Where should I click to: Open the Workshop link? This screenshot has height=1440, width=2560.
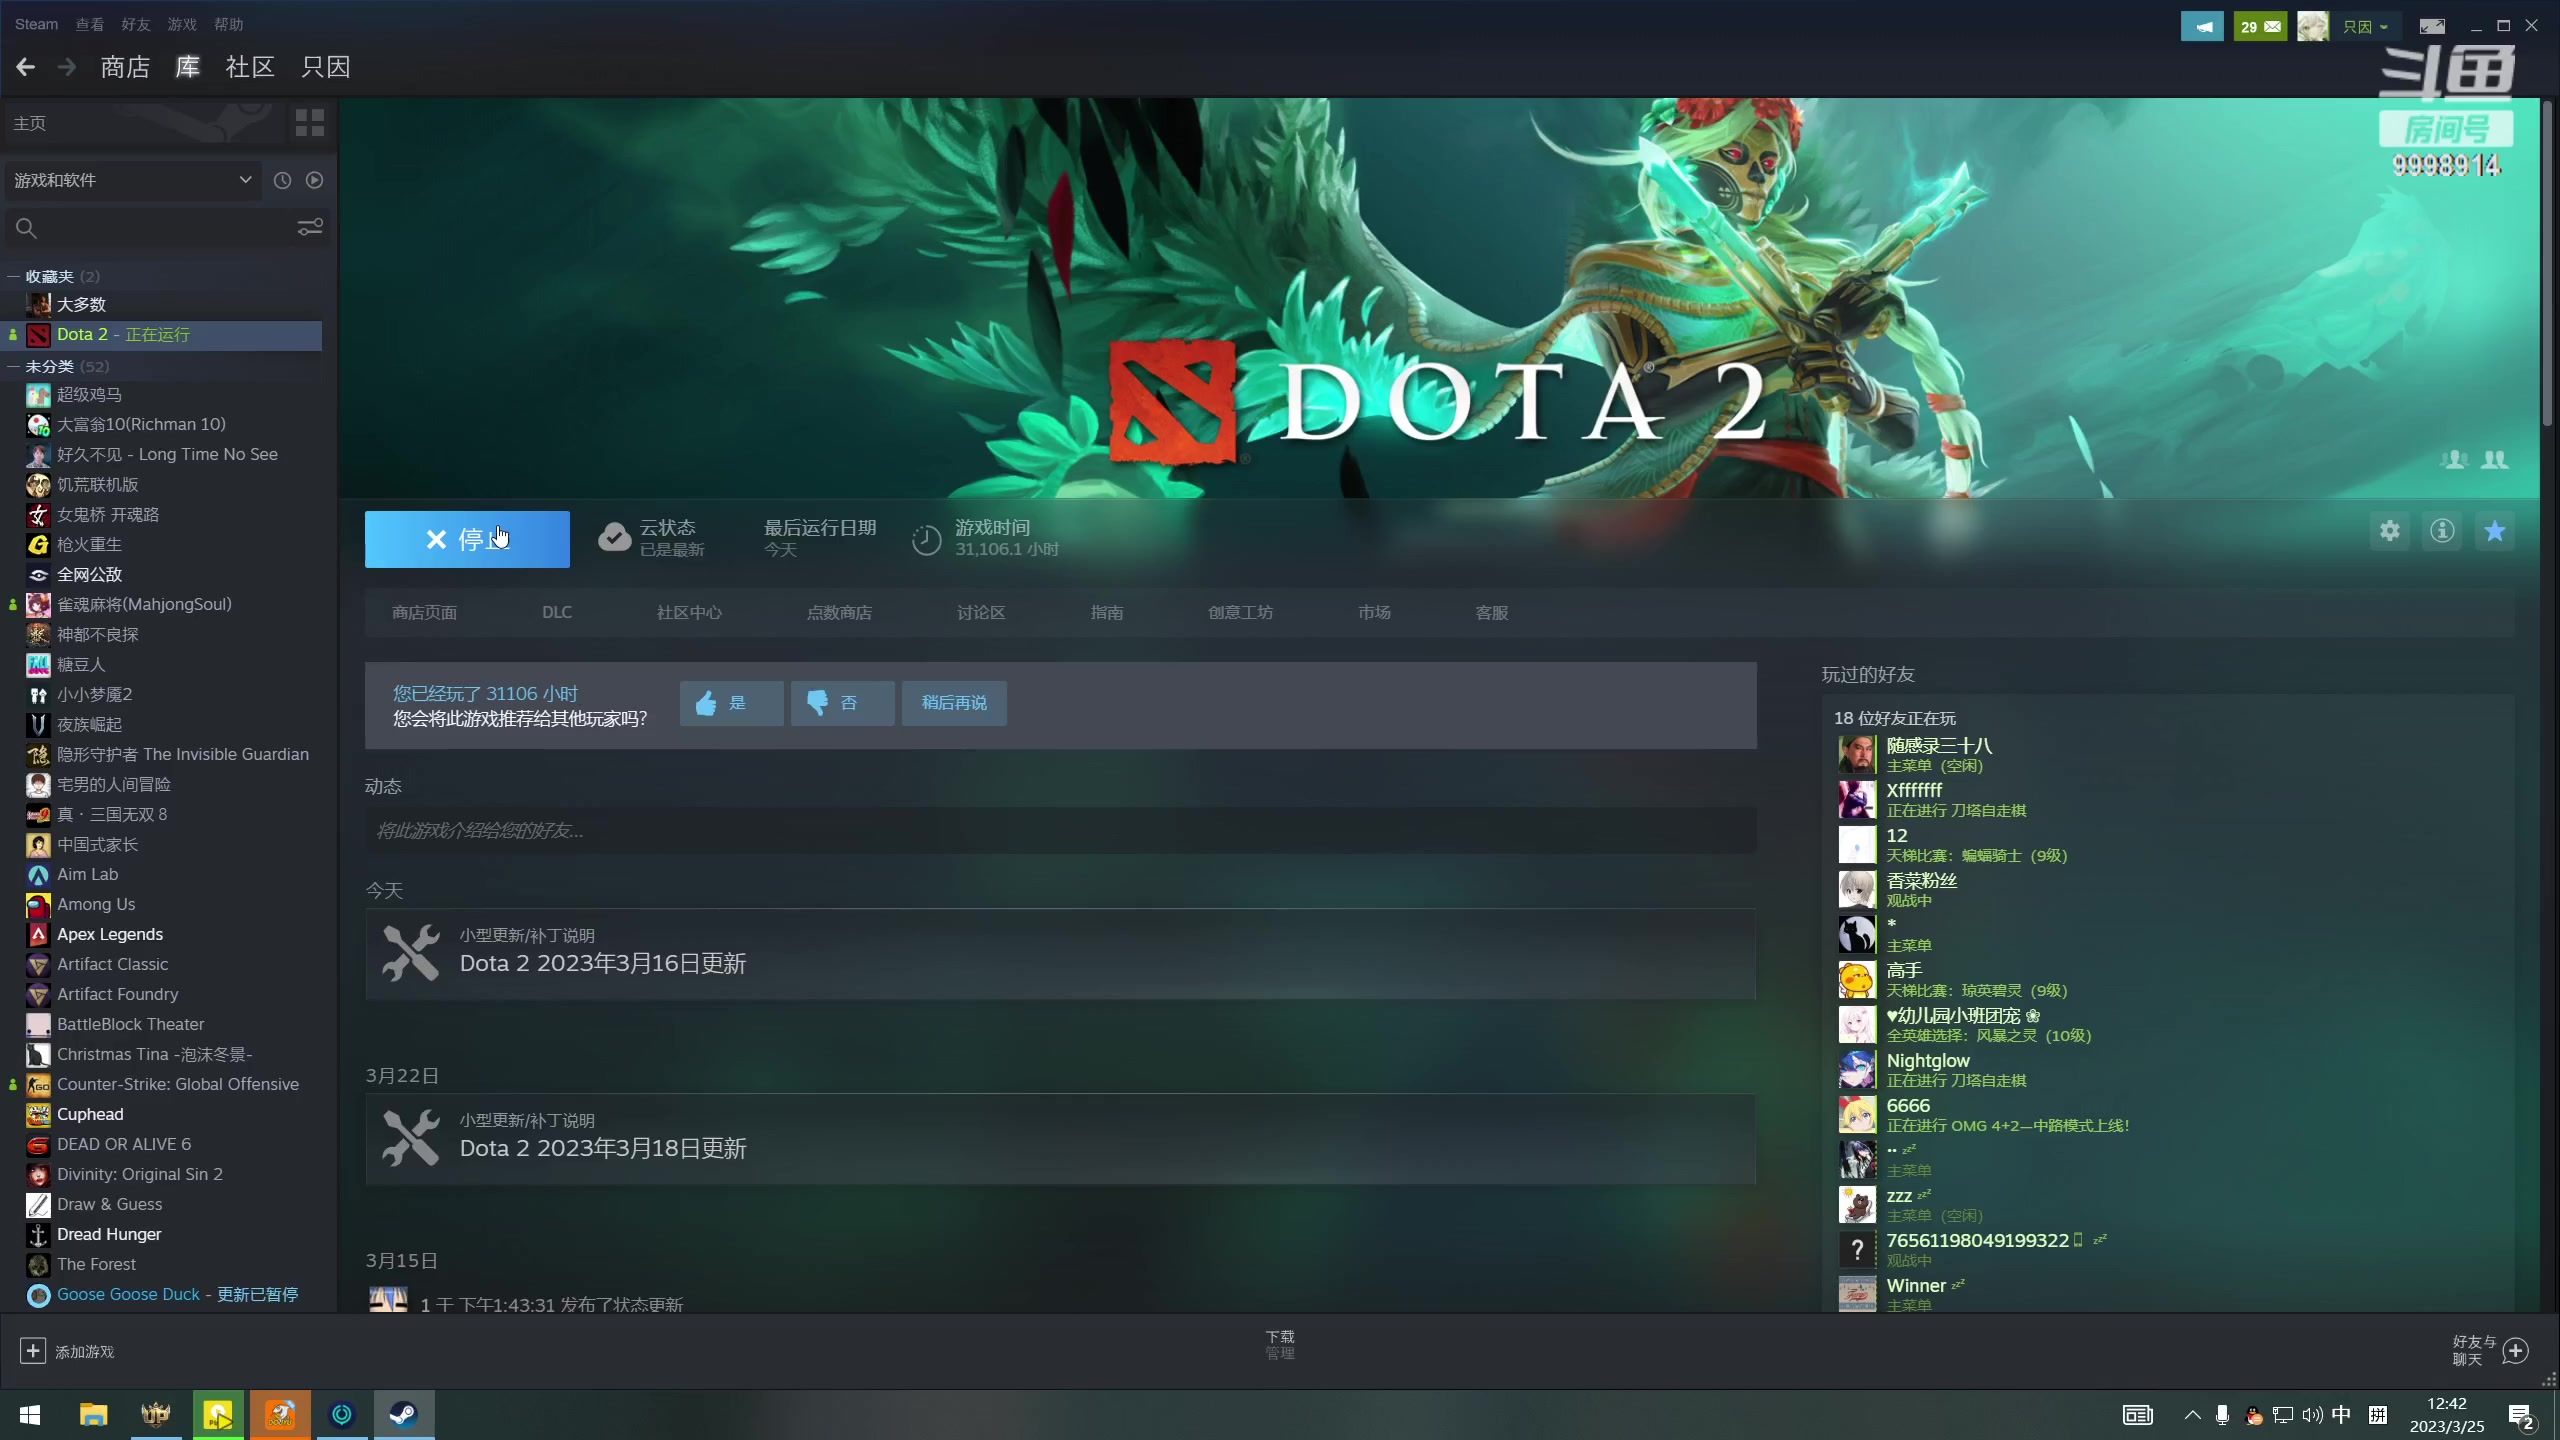coord(1240,612)
